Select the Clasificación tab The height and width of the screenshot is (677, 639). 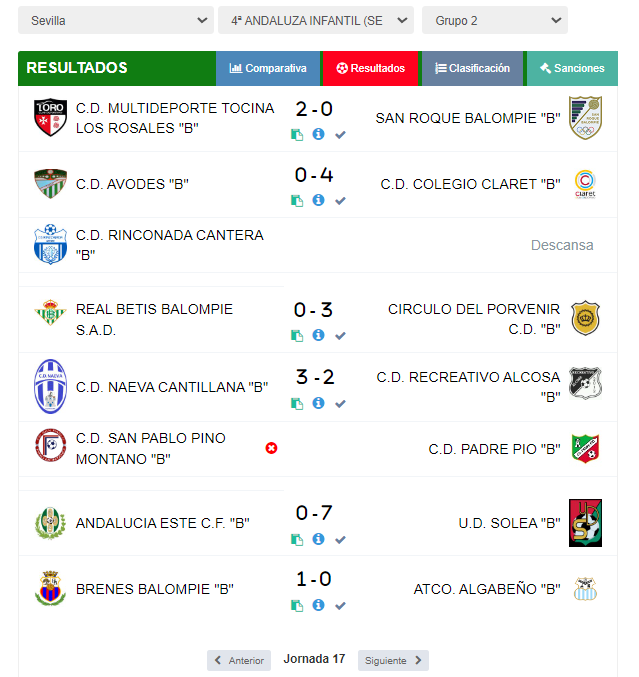472,68
